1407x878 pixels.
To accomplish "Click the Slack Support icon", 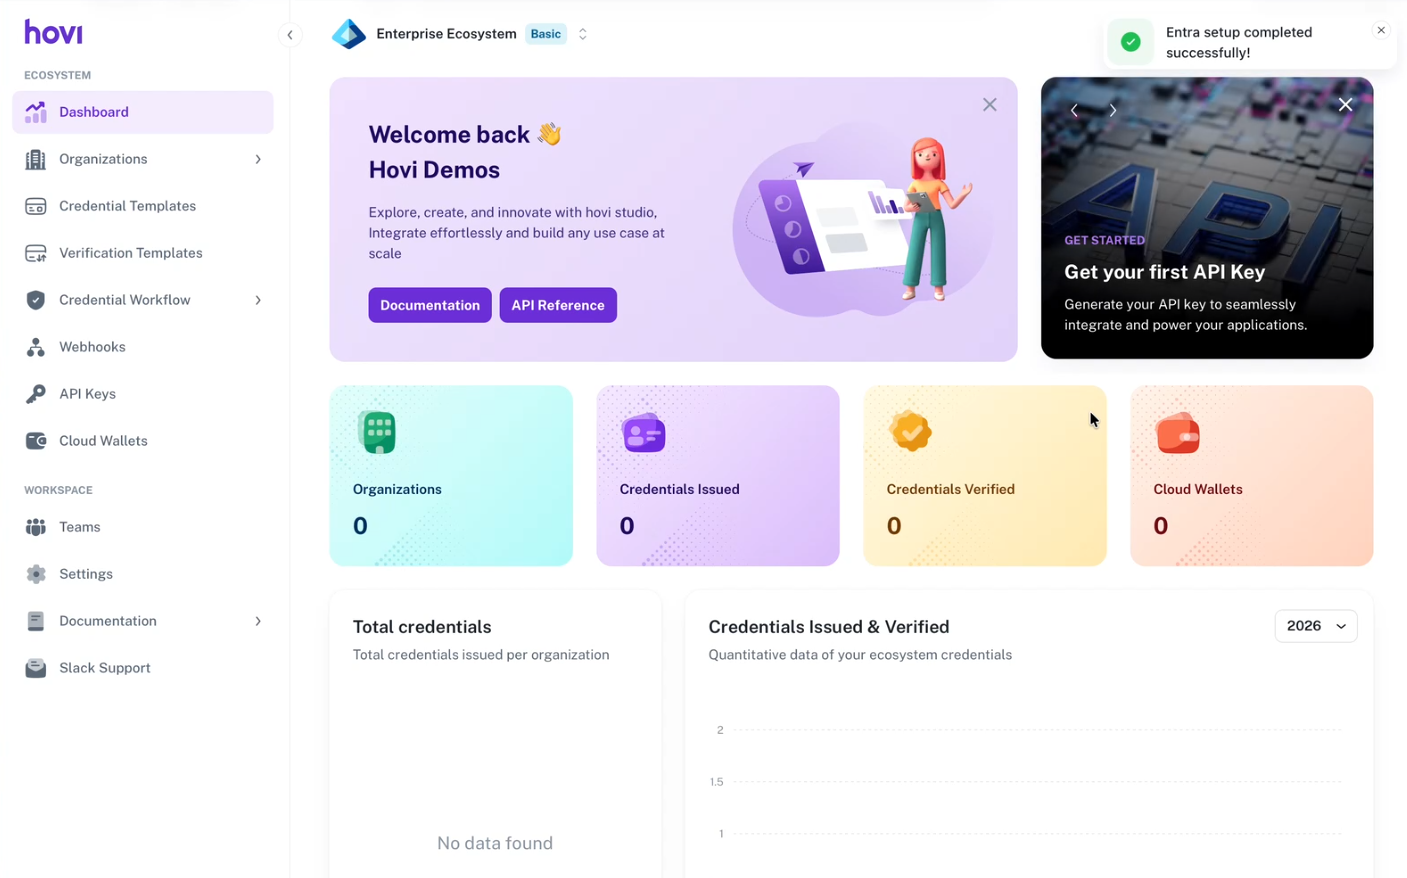I will [x=36, y=668].
